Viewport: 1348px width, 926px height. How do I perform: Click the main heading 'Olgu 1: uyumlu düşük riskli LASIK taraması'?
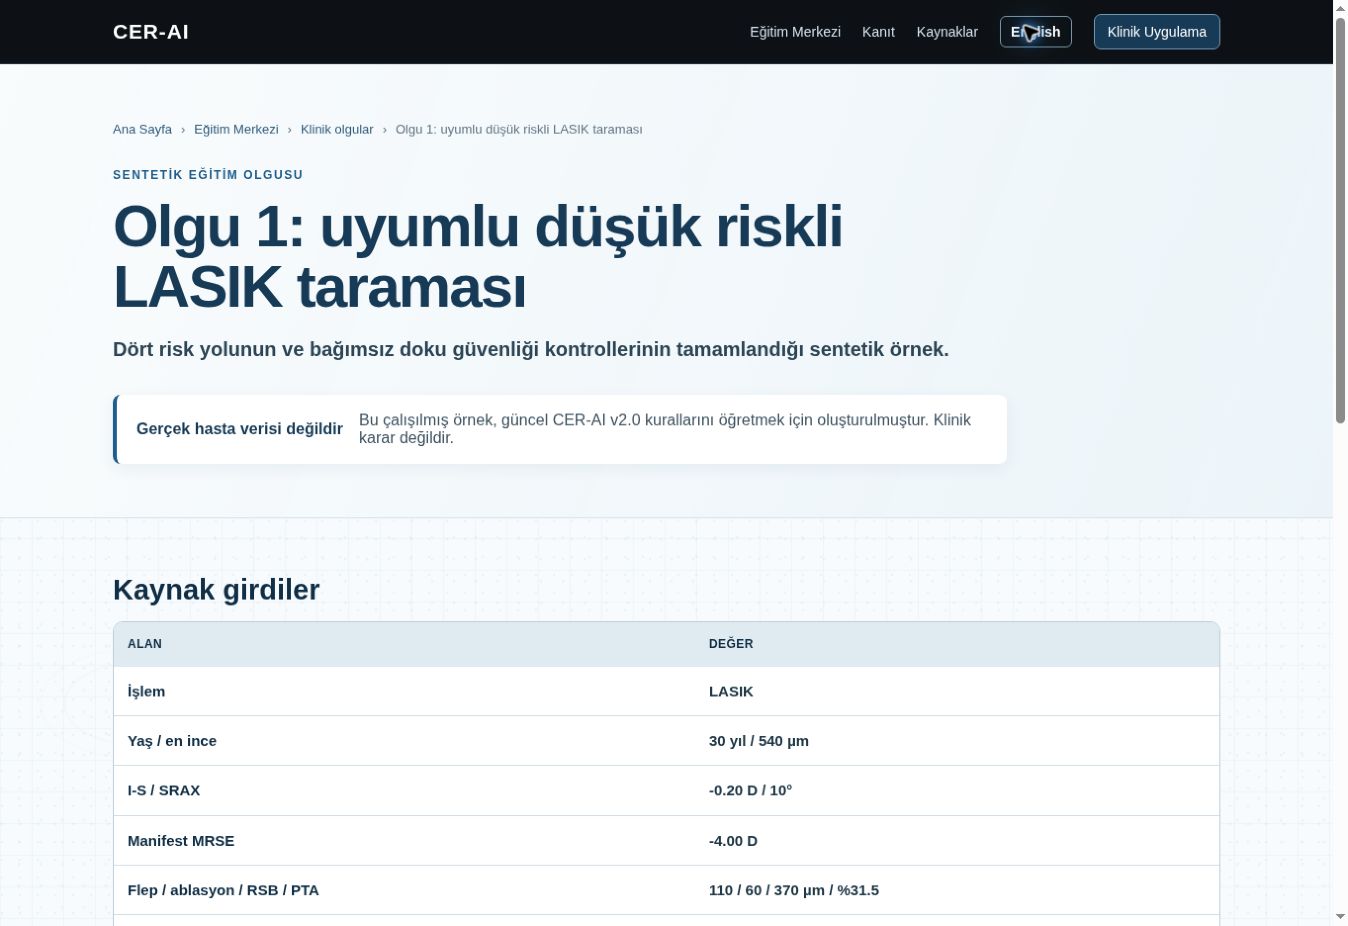pos(478,256)
